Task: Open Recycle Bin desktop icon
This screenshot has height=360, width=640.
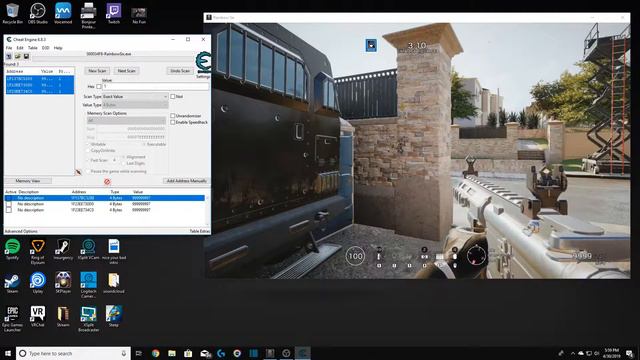Action: pos(12,13)
